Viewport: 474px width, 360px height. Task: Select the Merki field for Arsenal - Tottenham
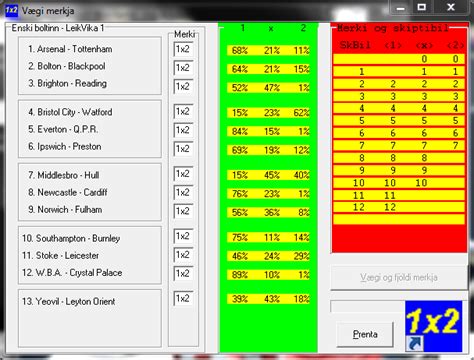coord(183,49)
